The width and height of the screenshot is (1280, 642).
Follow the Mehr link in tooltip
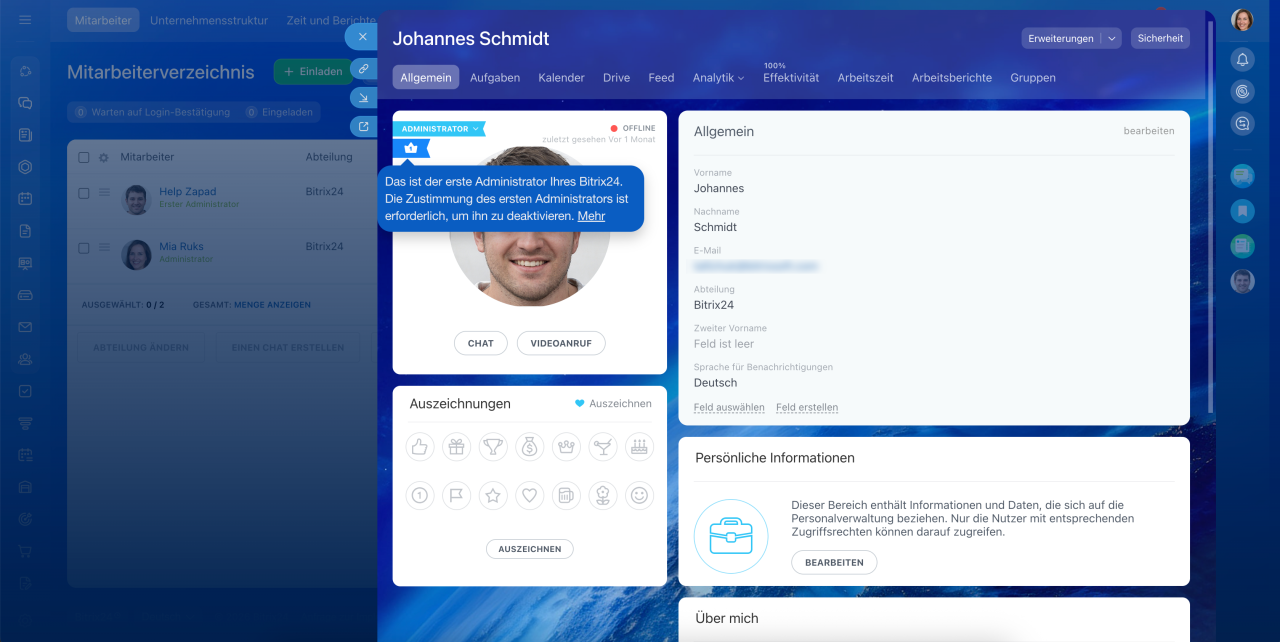[x=591, y=216]
